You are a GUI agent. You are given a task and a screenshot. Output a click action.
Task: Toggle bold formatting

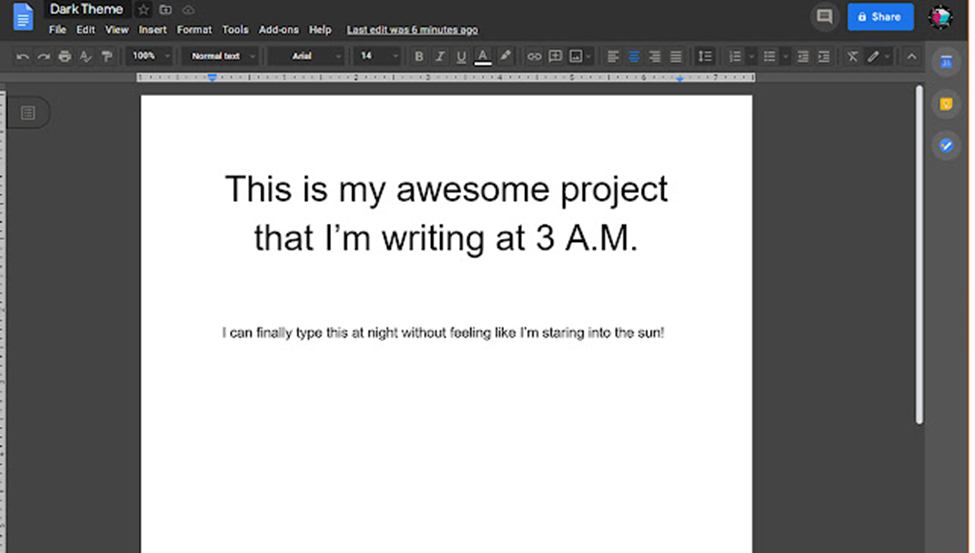[419, 57]
